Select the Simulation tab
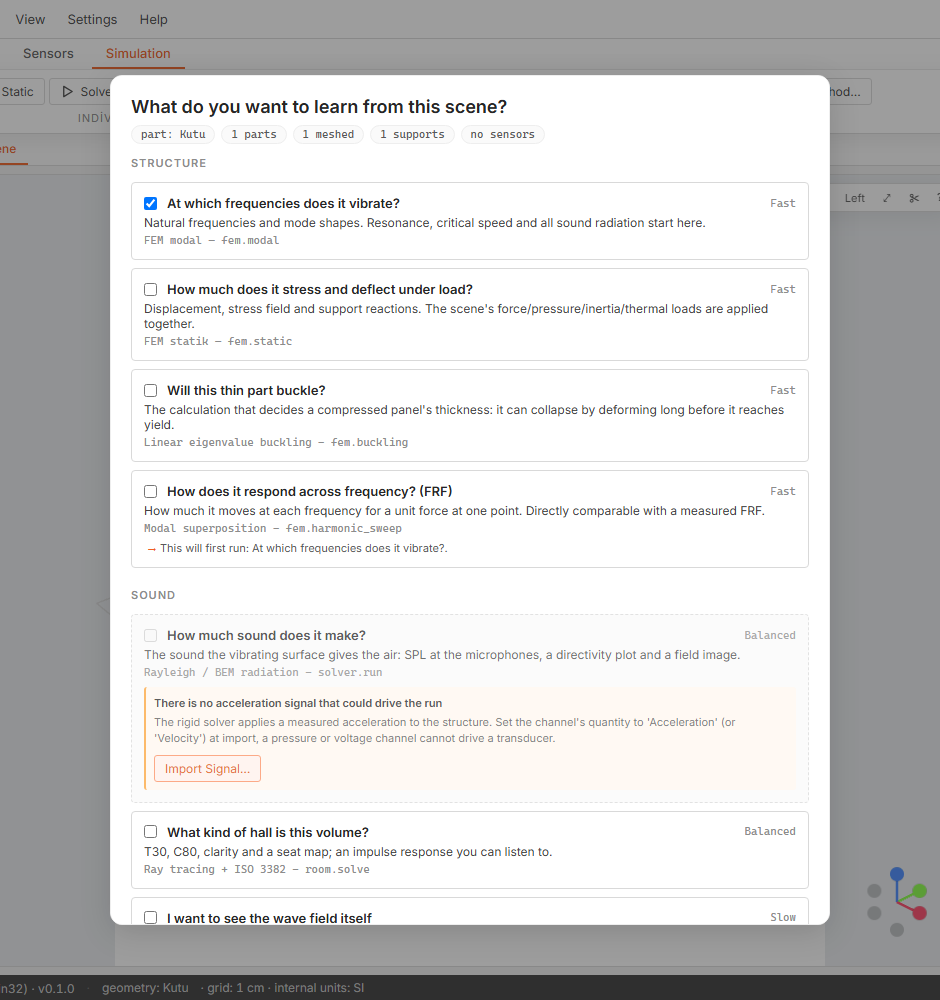The image size is (940, 1000). click(x=138, y=54)
